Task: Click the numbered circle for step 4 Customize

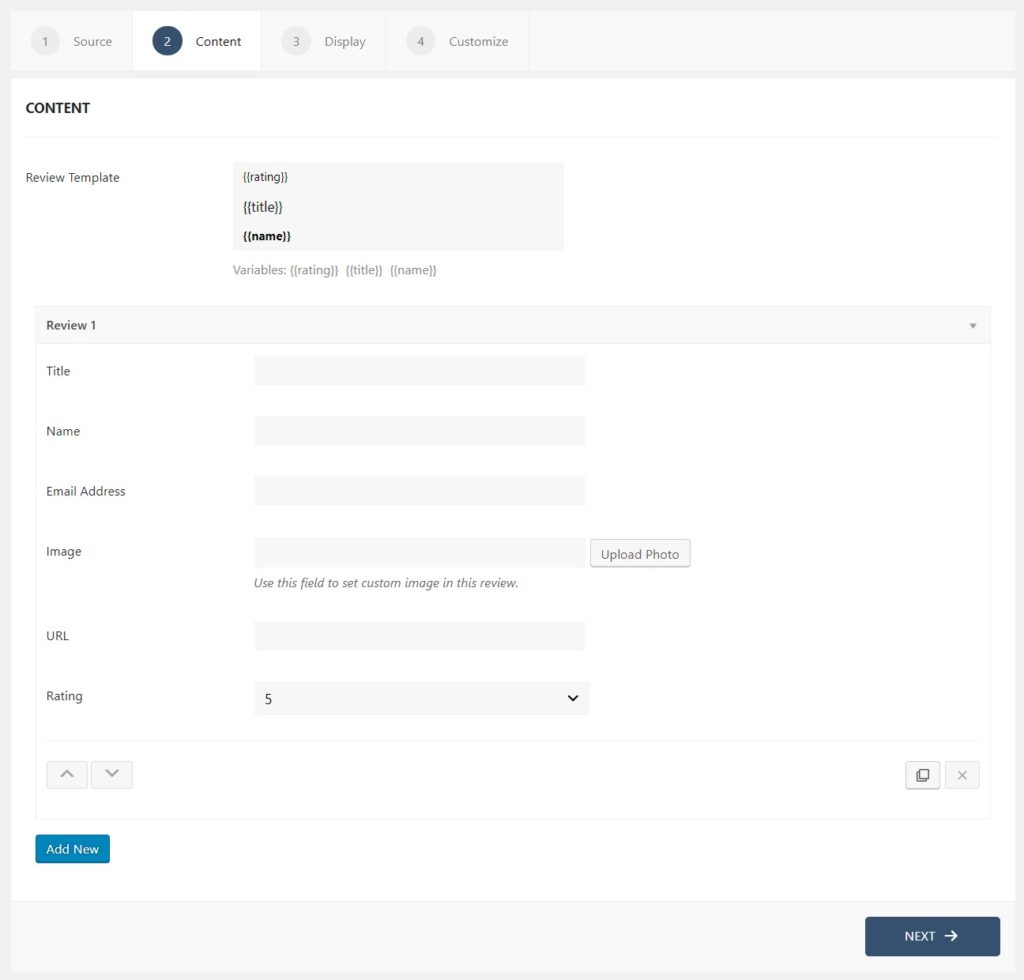Action: point(420,41)
